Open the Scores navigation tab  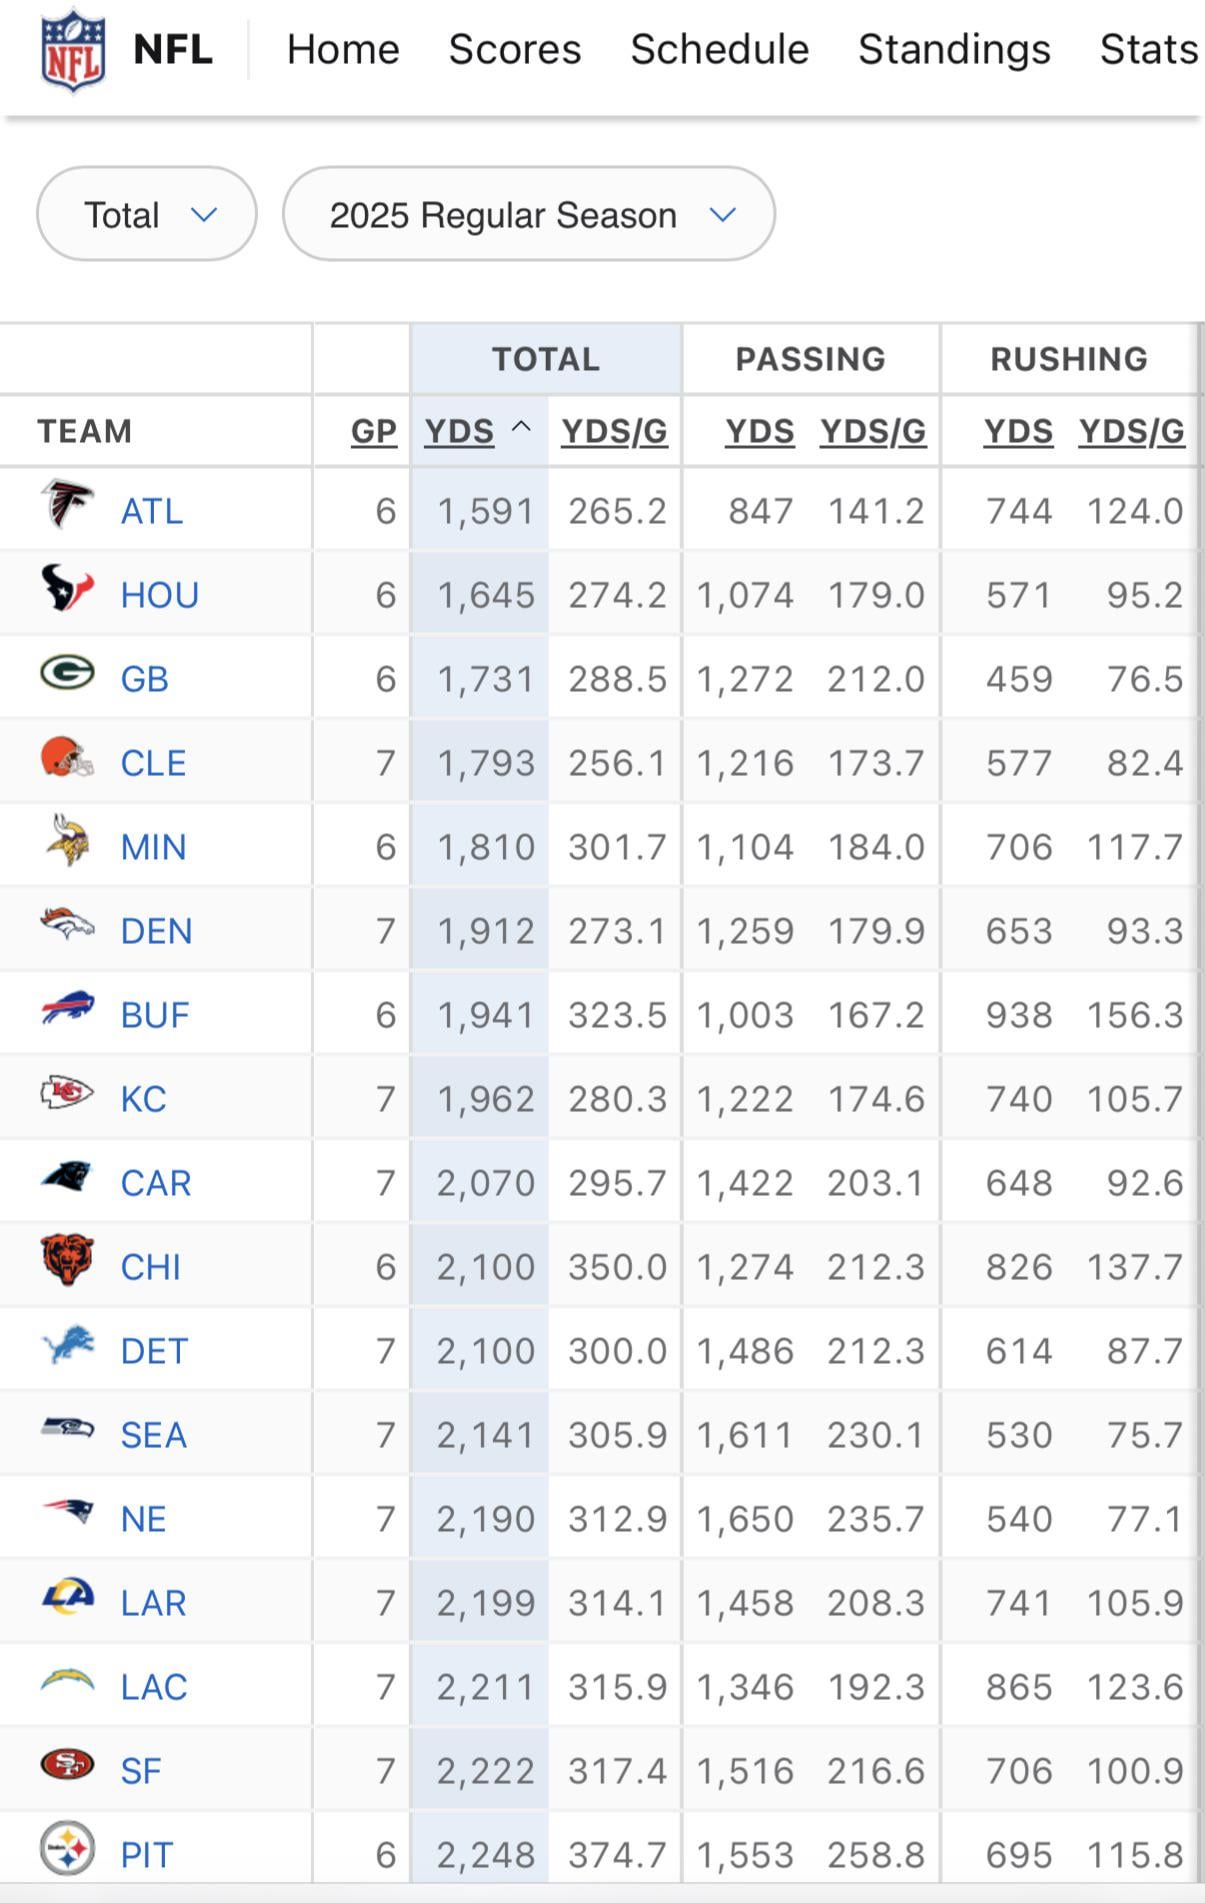point(515,50)
